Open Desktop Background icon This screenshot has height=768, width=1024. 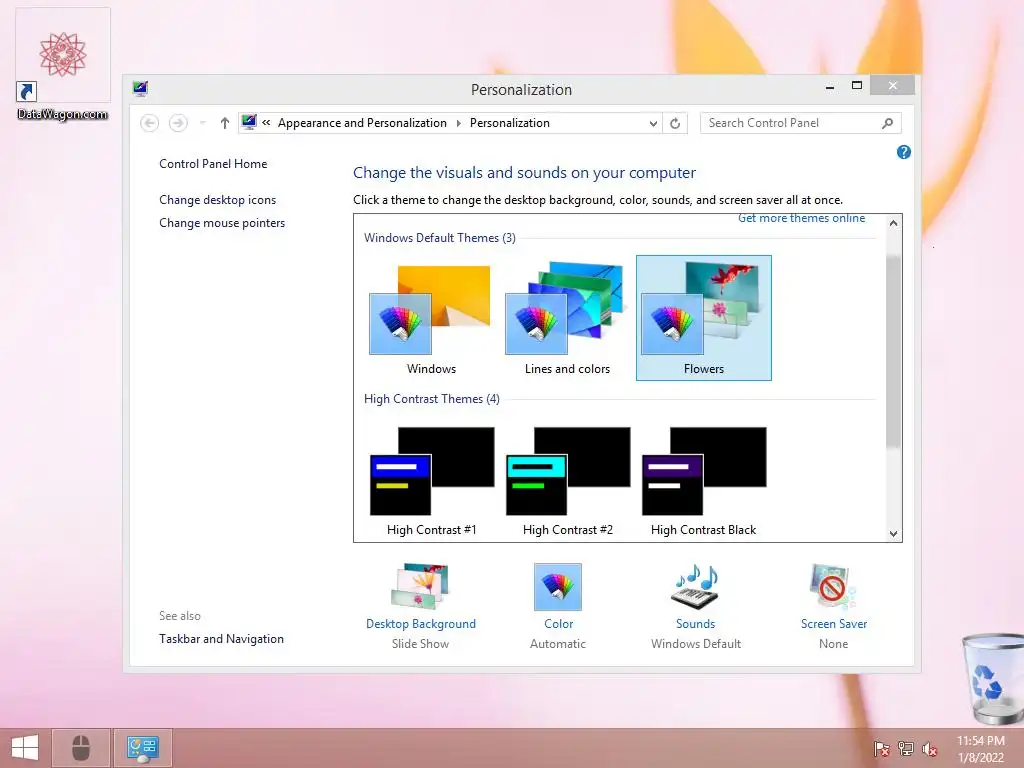pyautogui.click(x=421, y=586)
